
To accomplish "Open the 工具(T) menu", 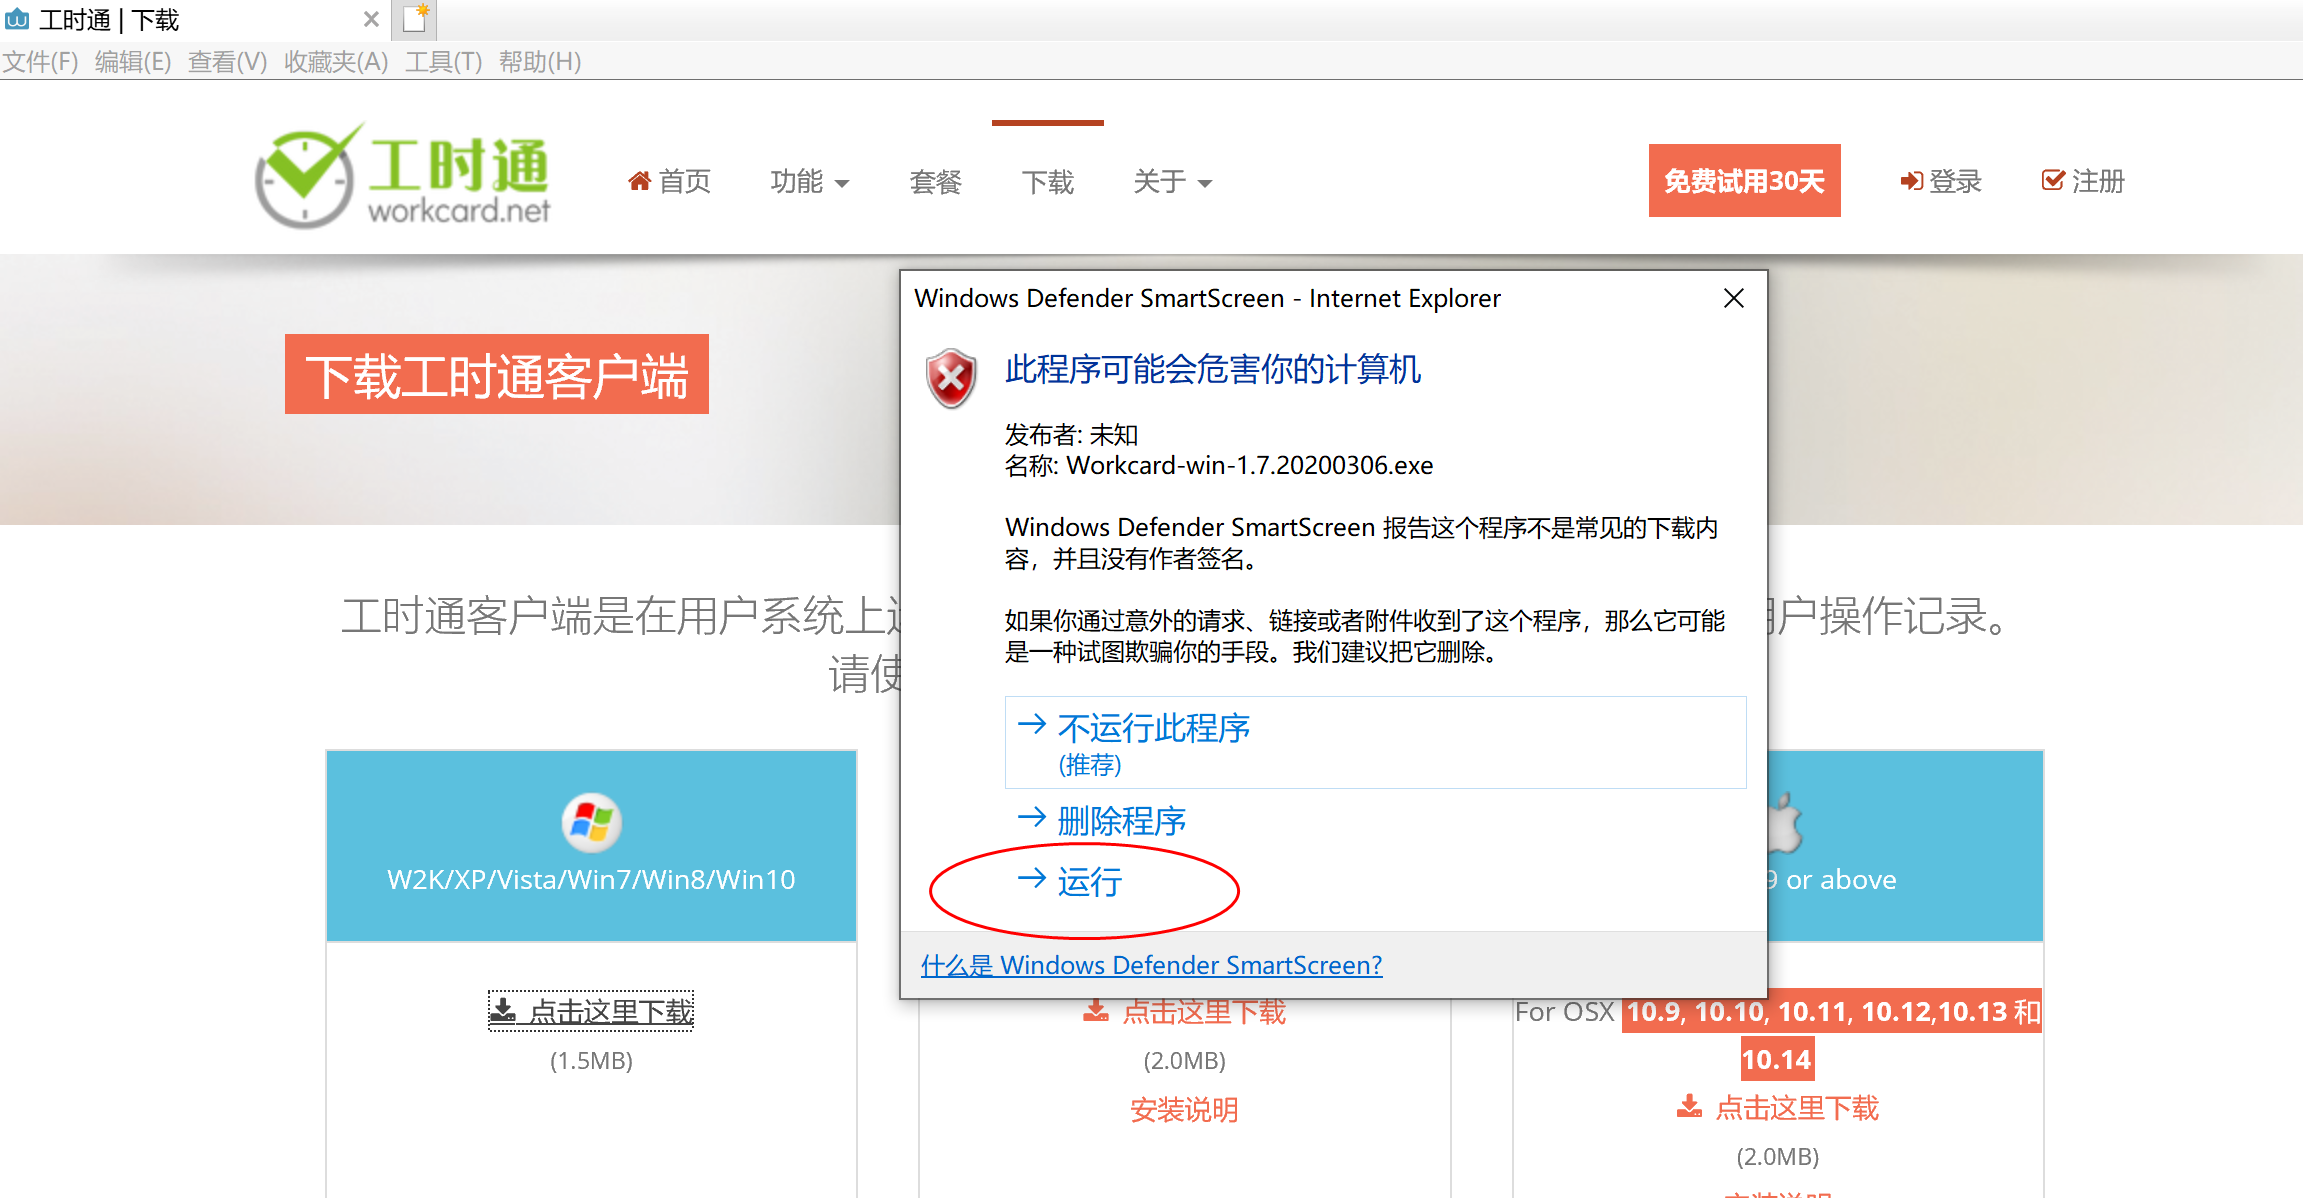I will (x=443, y=62).
